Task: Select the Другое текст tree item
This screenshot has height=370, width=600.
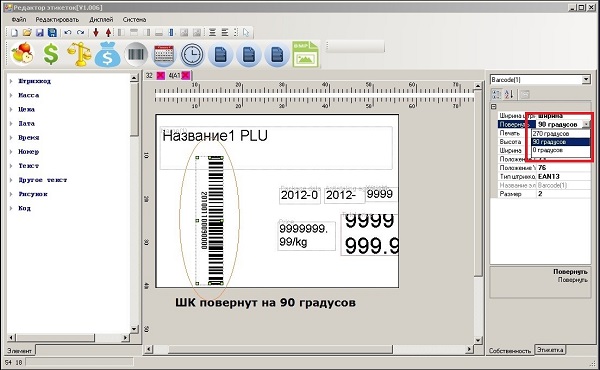Action: pyautogui.click(x=42, y=180)
